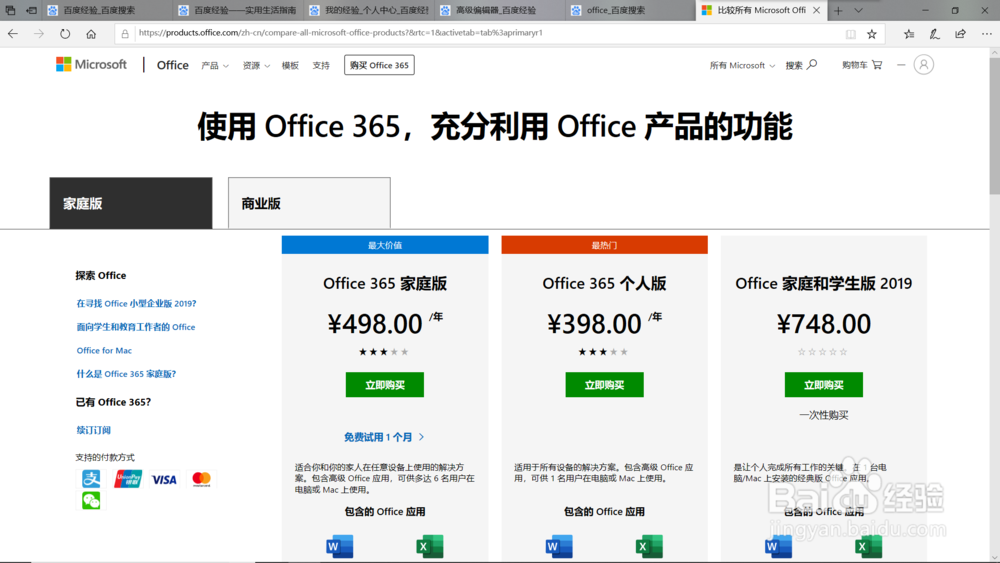The width and height of the screenshot is (1000, 563).
Task: Expand the 资源 dropdown menu
Action: [x=256, y=66]
